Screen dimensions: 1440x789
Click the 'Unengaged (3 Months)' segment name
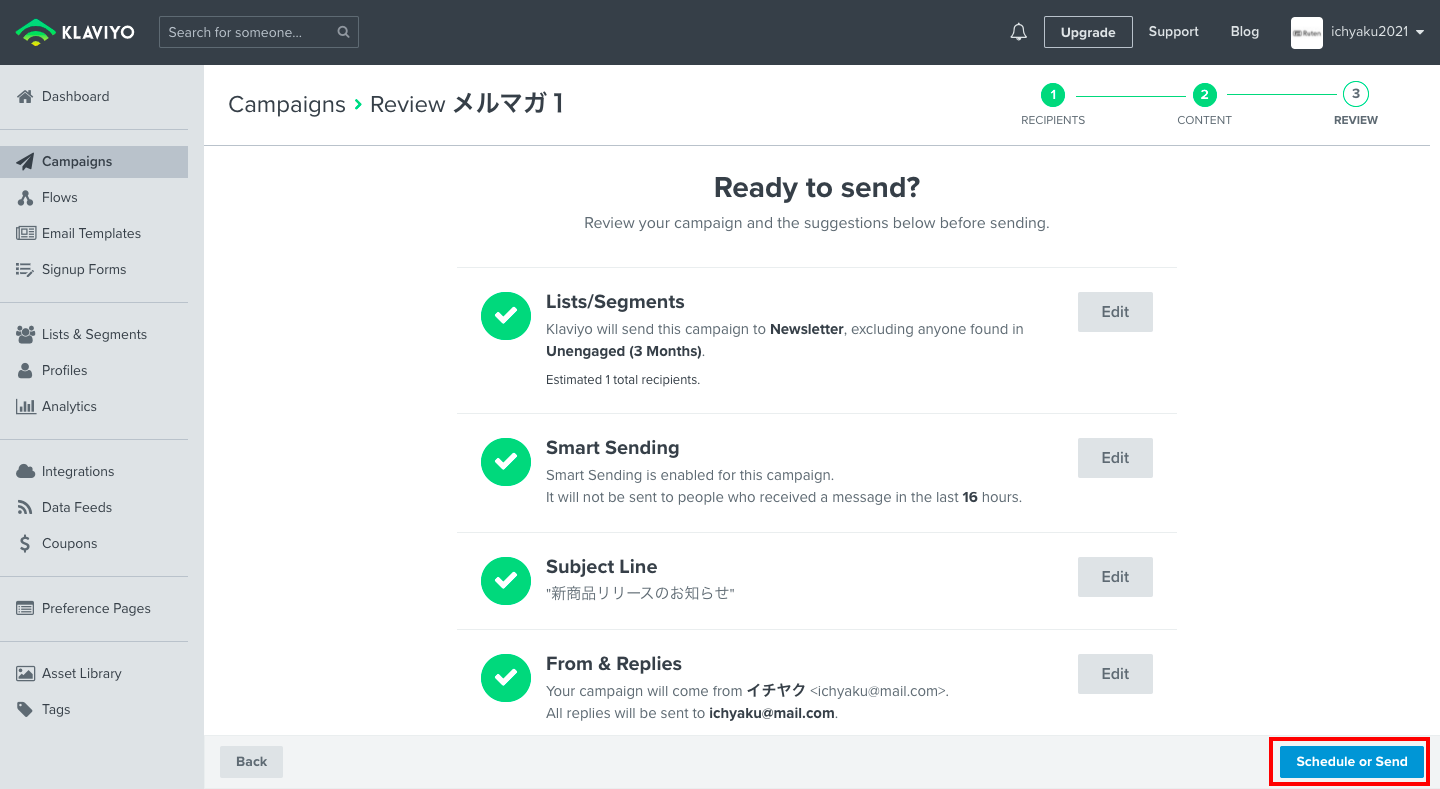pyautogui.click(x=624, y=351)
